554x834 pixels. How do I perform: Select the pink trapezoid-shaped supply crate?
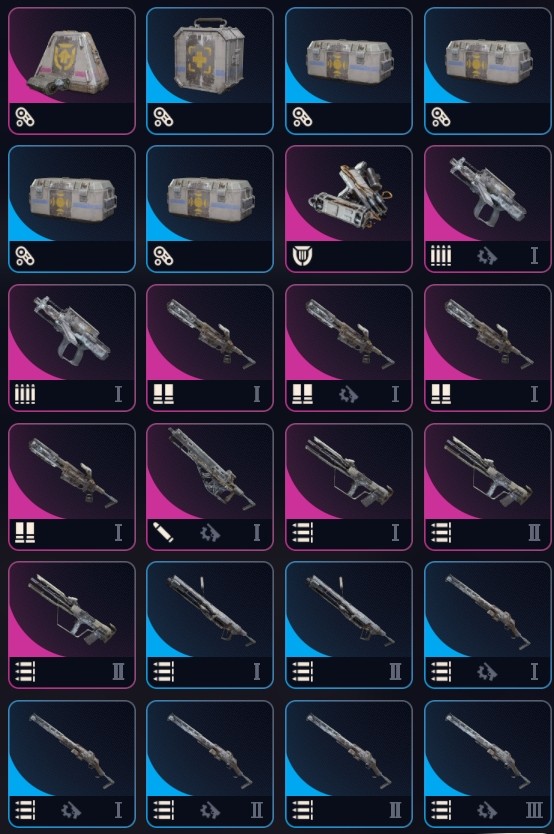click(72, 71)
